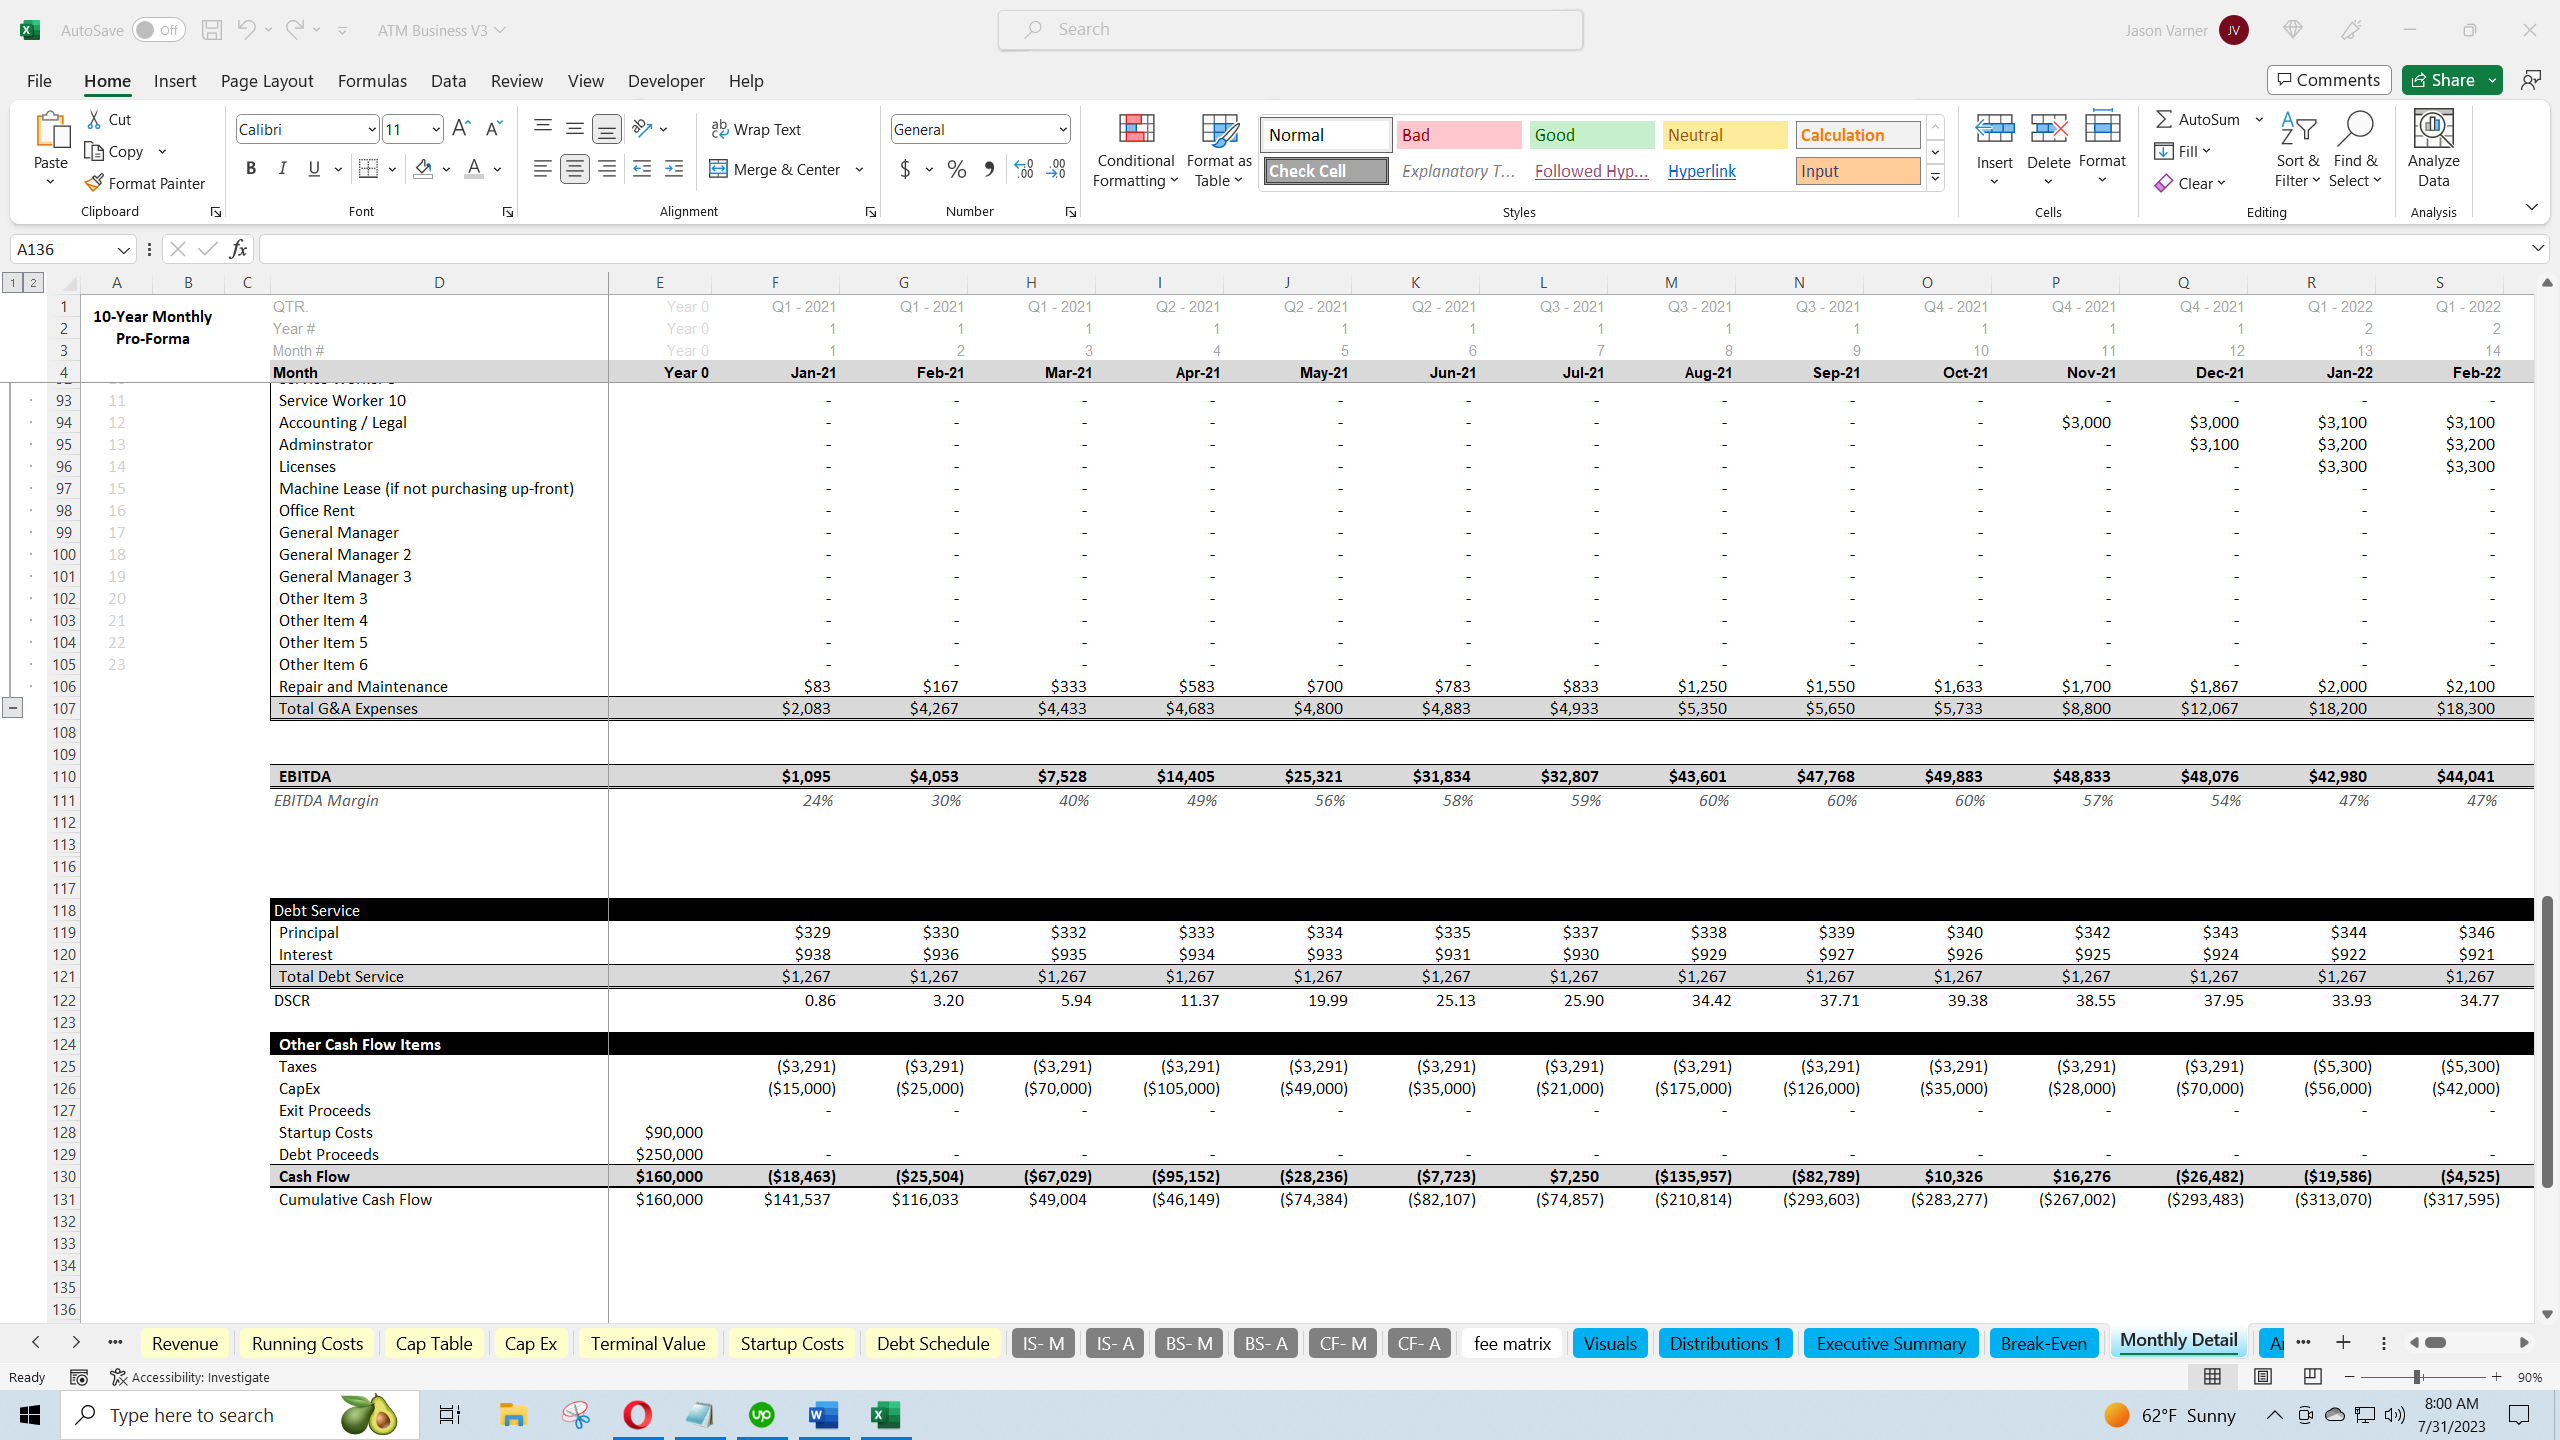Screen dimensions: 2560x1440
Task: Switch to the Debt Schedule sheet
Action: [933, 1343]
